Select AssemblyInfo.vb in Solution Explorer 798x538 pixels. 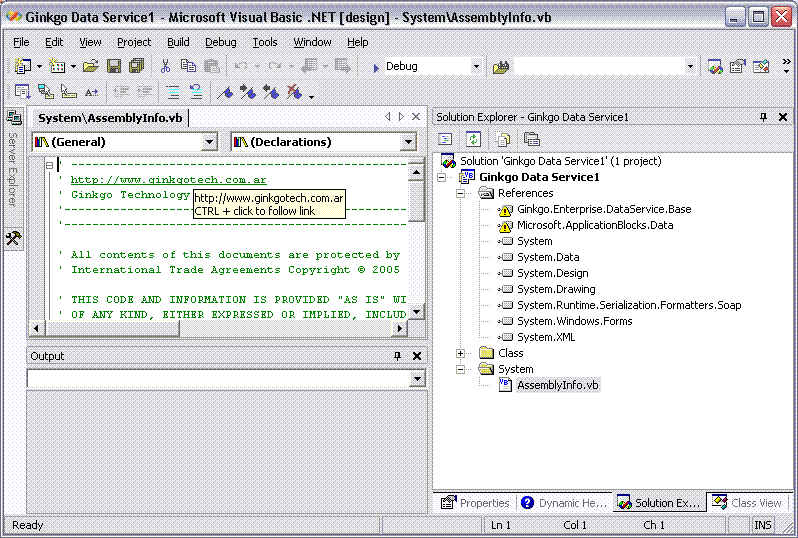click(557, 385)
